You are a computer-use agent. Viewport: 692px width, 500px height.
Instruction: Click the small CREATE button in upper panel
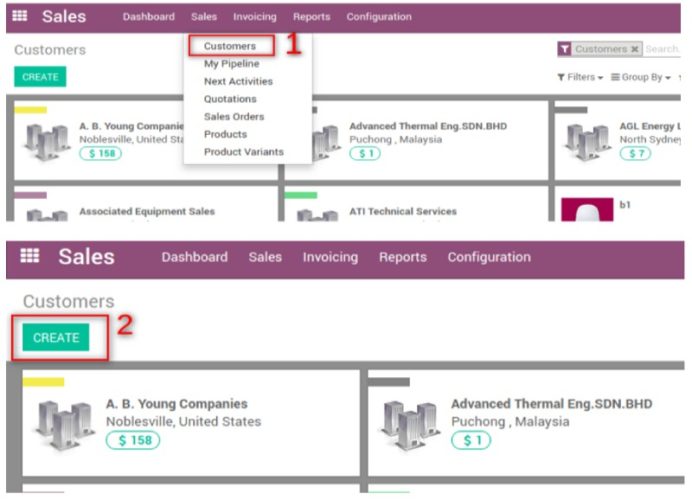40,77
